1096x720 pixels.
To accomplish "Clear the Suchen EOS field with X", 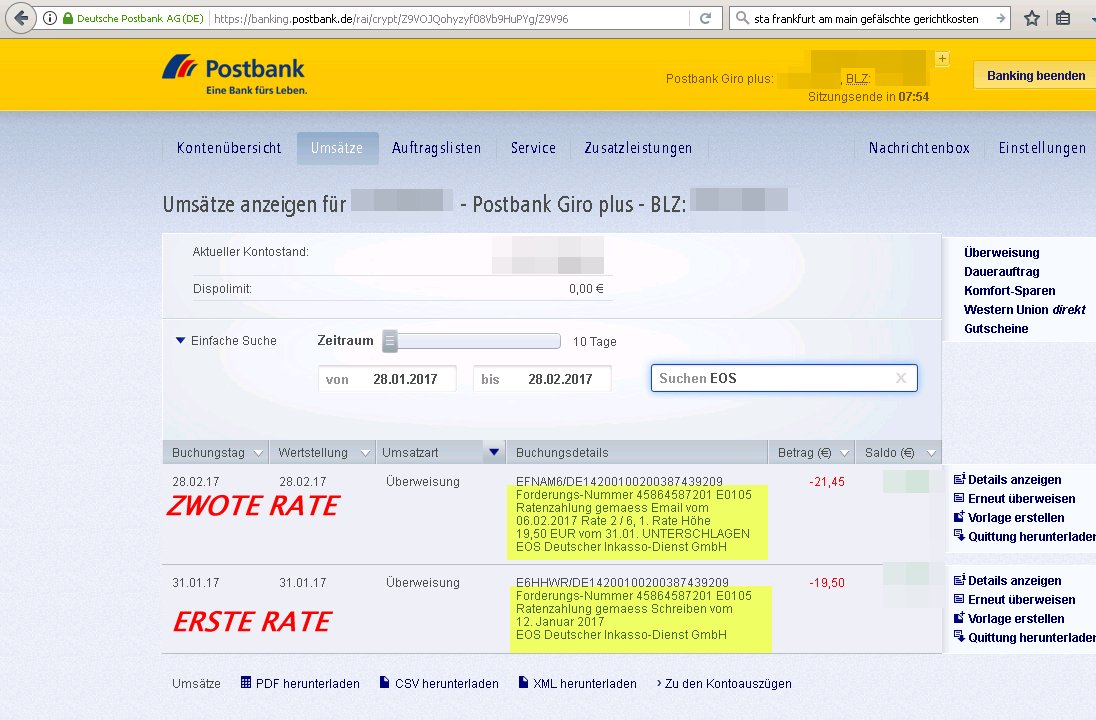I will [x=901, y=378].
